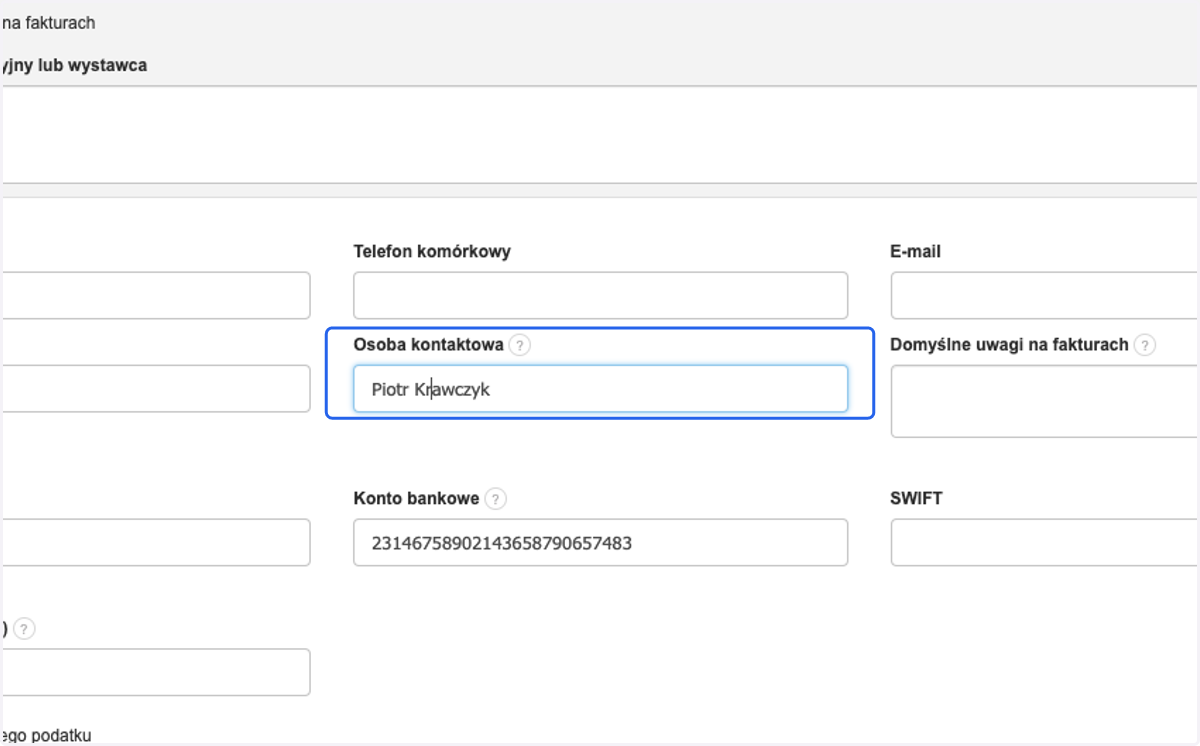
Task: Click the question-mark icon above the bottom-left field
Action: point(25,628)
